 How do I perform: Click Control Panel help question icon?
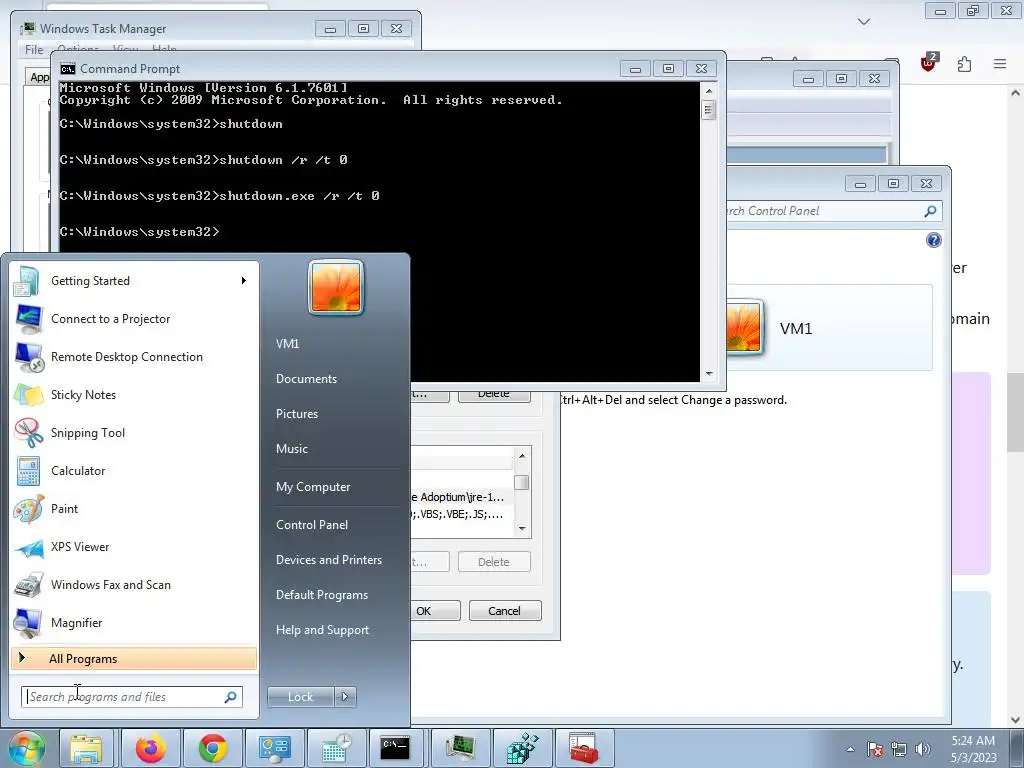pos(934,240)
